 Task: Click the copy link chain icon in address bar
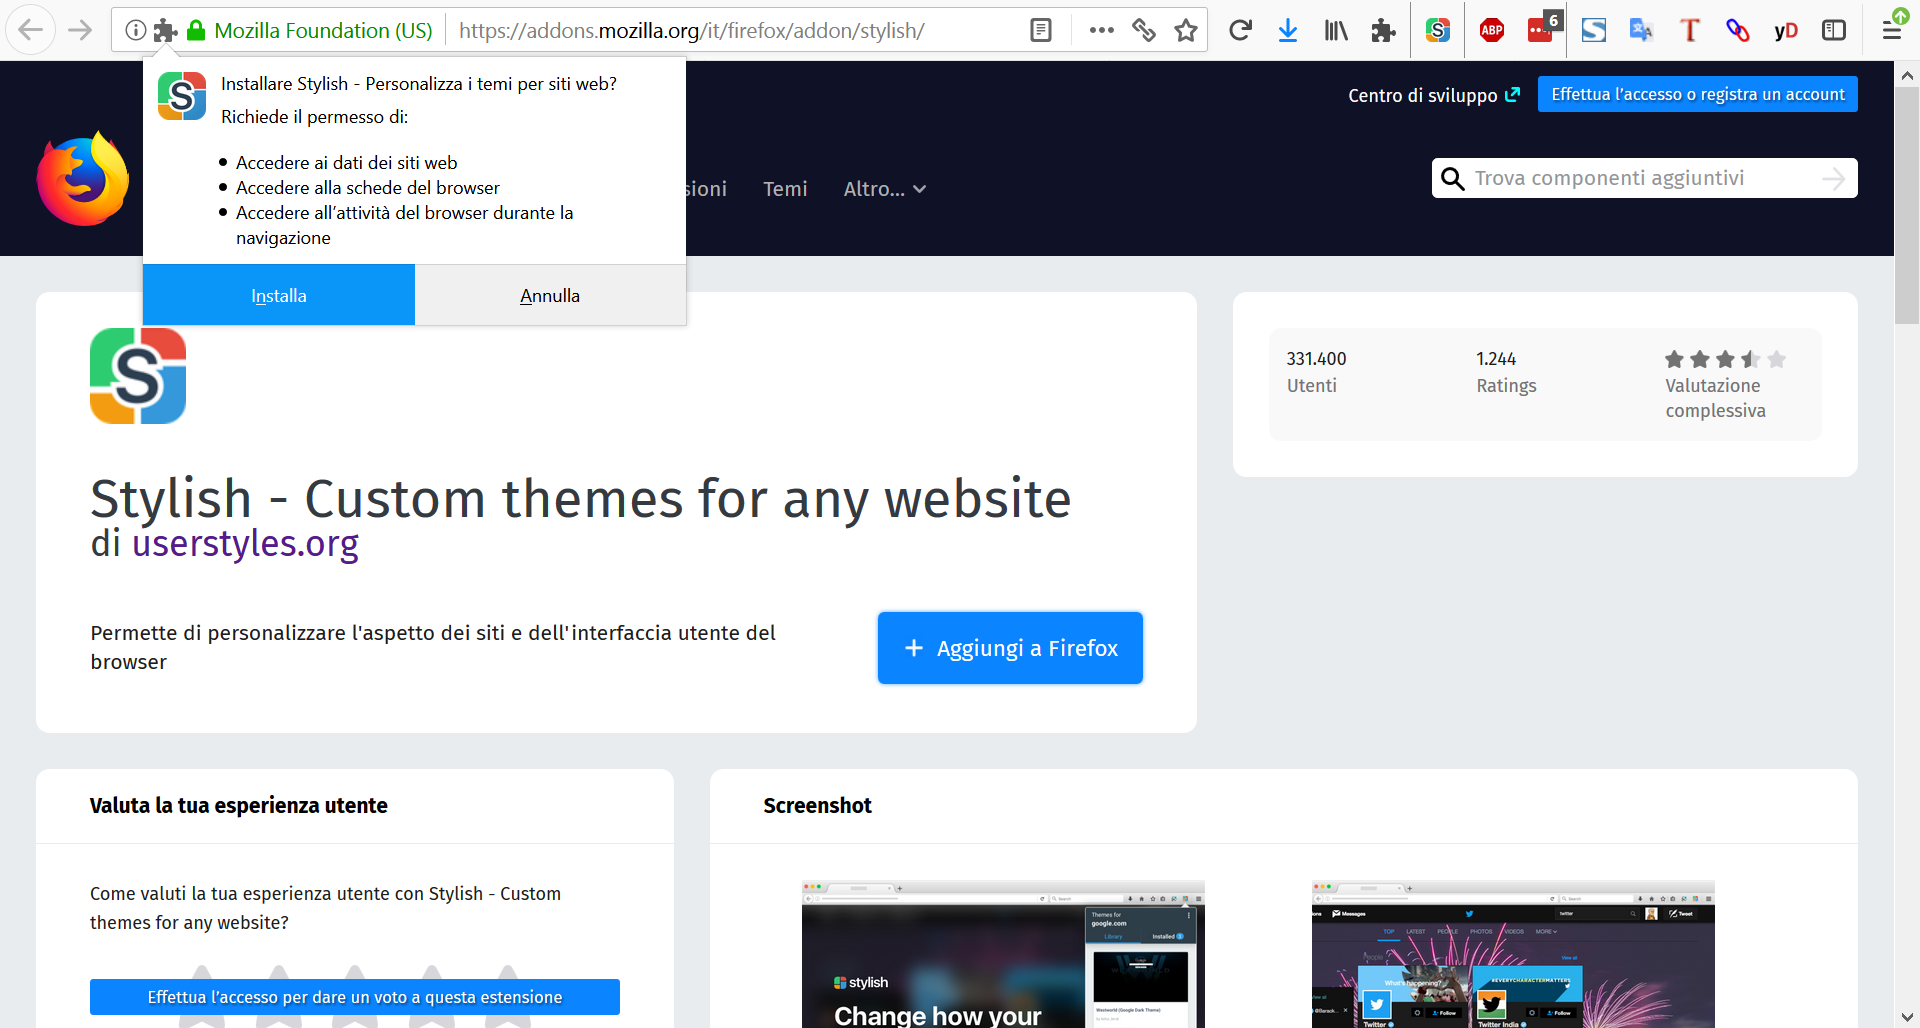point(1144,30)
